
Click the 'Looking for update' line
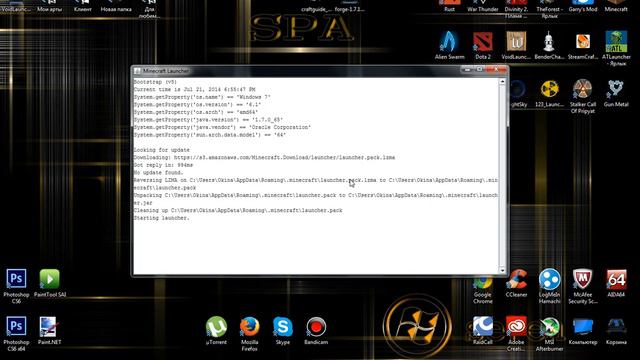point(162,150)
